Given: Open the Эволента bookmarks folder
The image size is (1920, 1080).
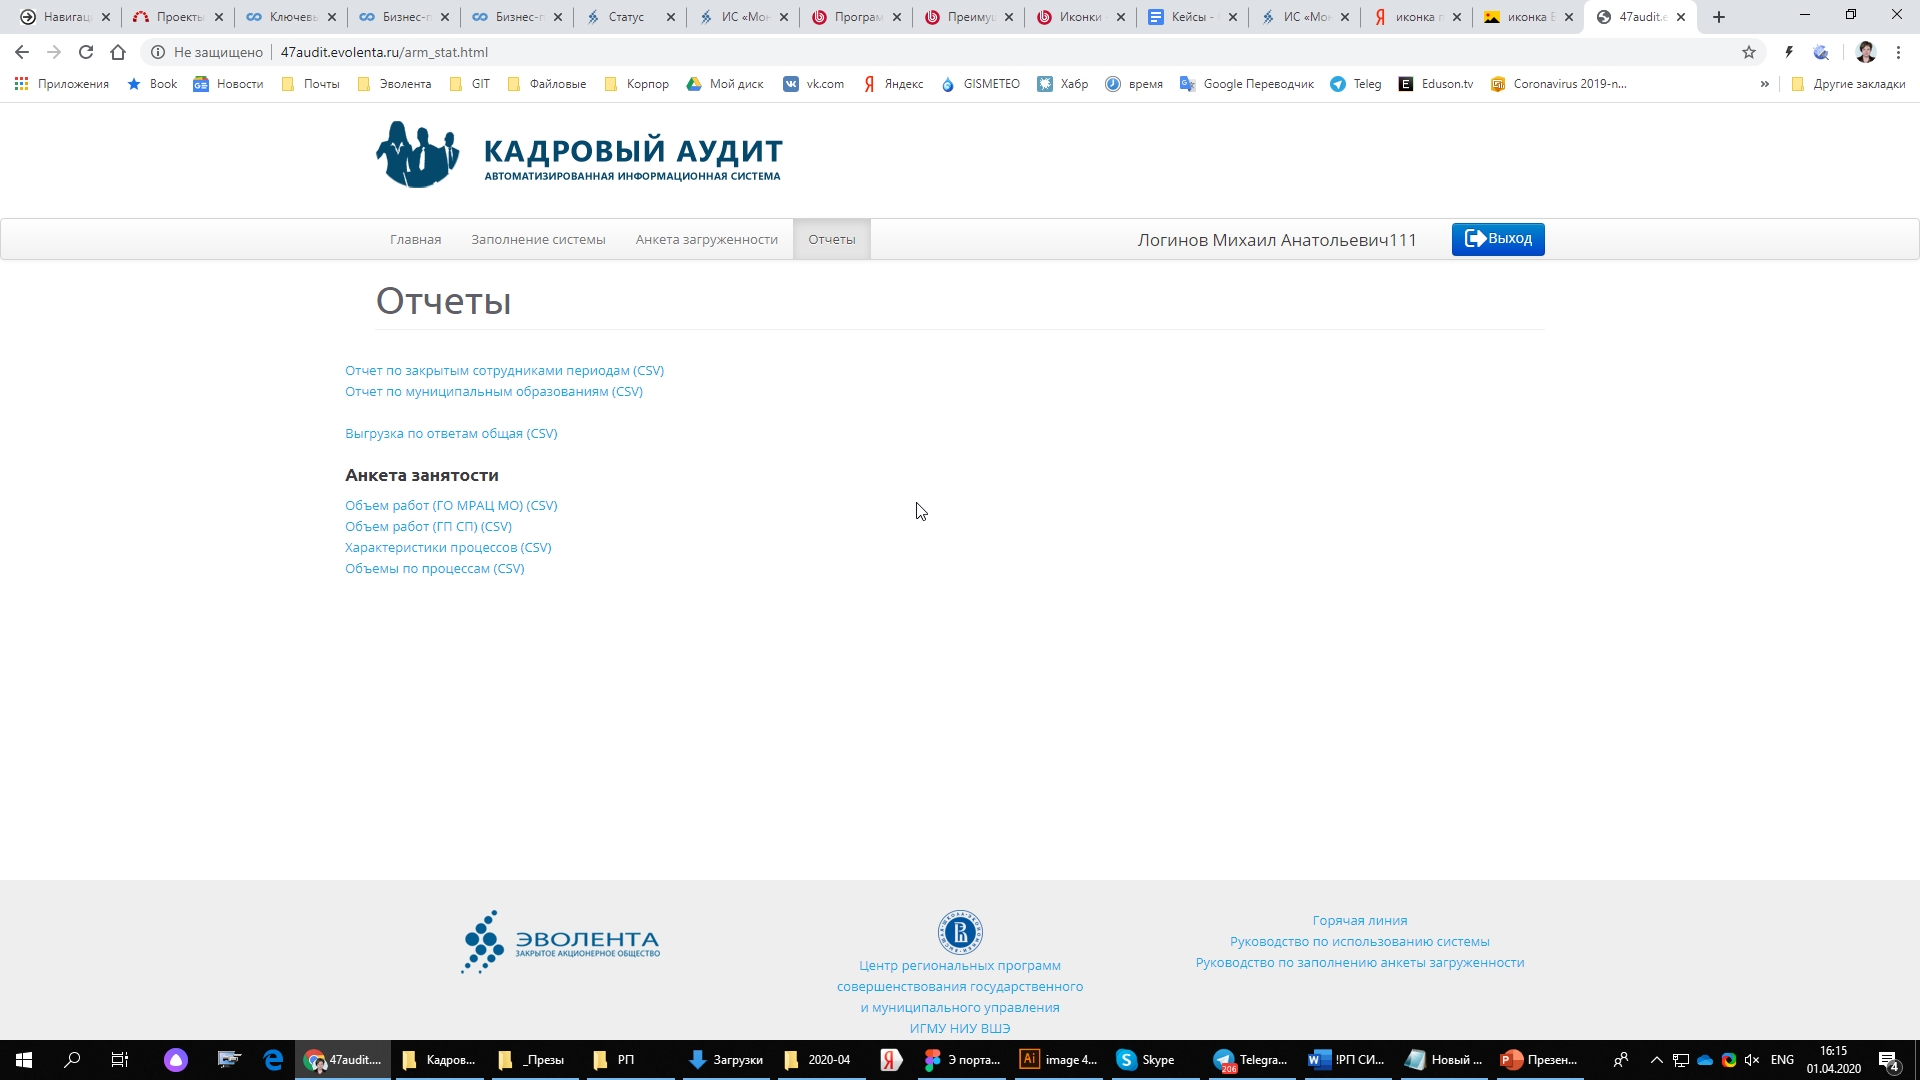Looking at the screenshot, I should [x=394, y=84].
